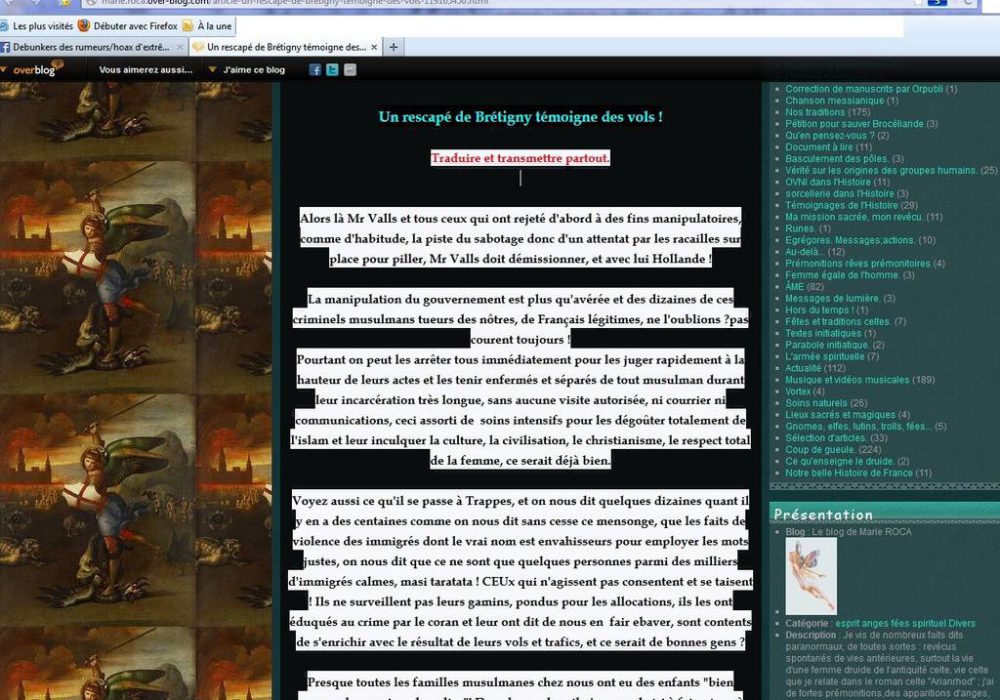Open the 'Textes initiatiques' category
Screen dimensions: 1000x700
pos(823,333)
